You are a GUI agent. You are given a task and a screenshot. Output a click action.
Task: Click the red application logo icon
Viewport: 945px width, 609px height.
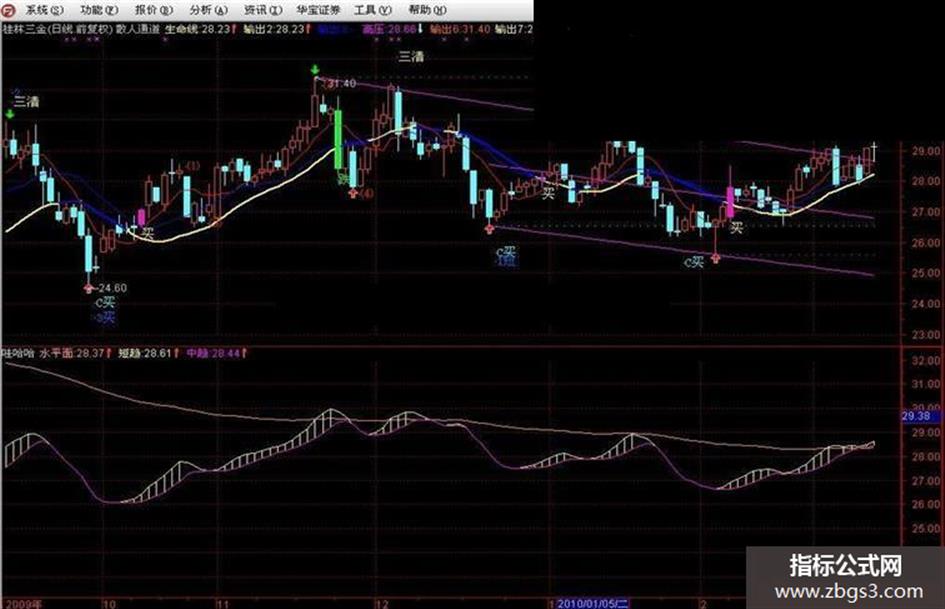9,10
